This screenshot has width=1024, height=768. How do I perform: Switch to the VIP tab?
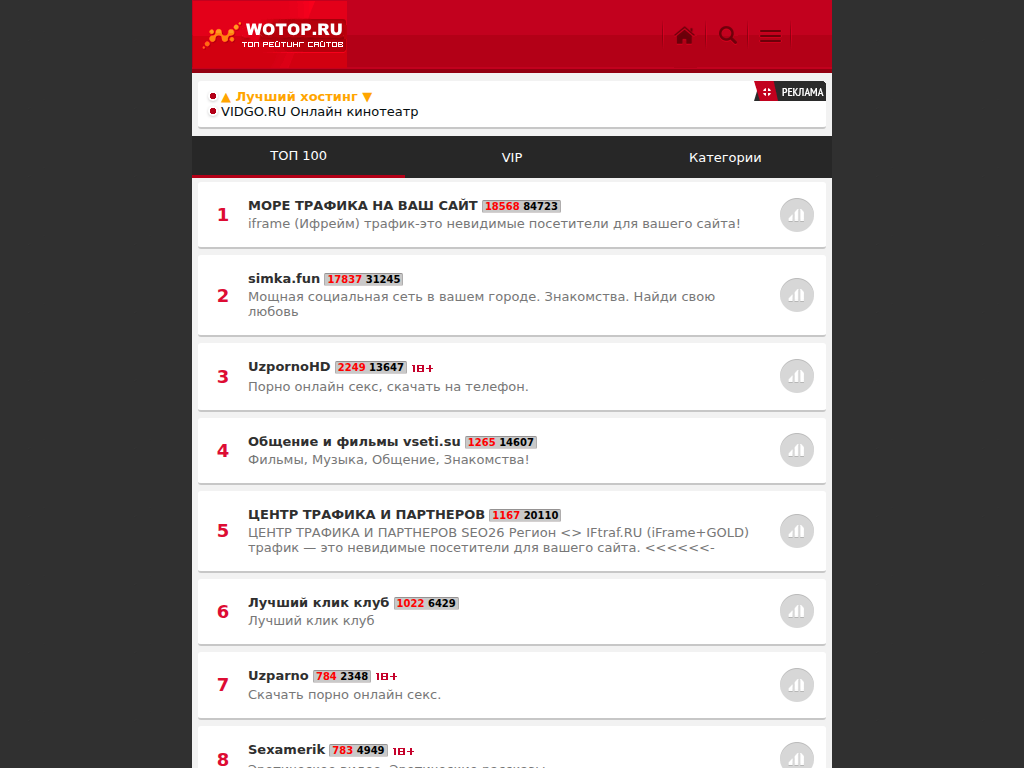(x=512, y=158)
